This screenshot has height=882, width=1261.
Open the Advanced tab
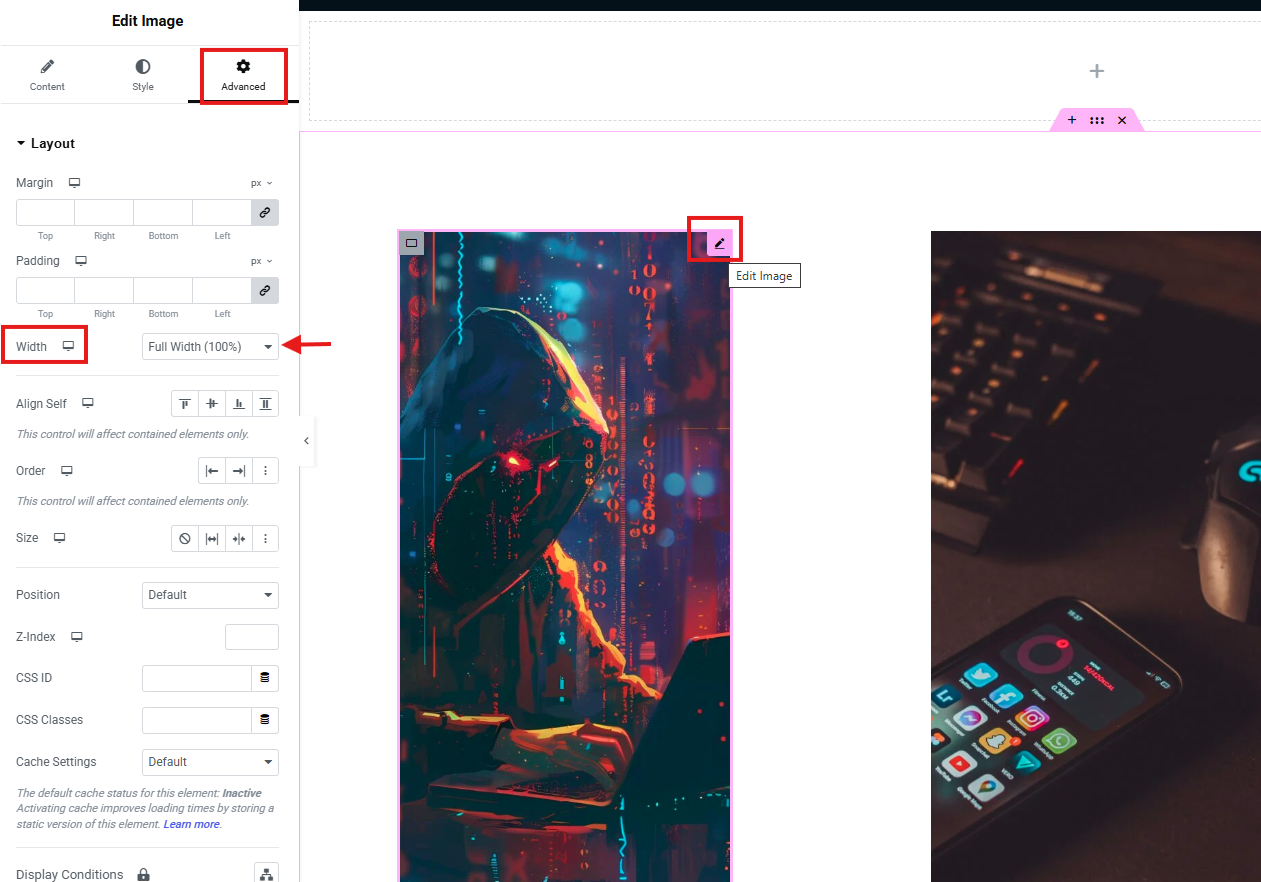243,75
